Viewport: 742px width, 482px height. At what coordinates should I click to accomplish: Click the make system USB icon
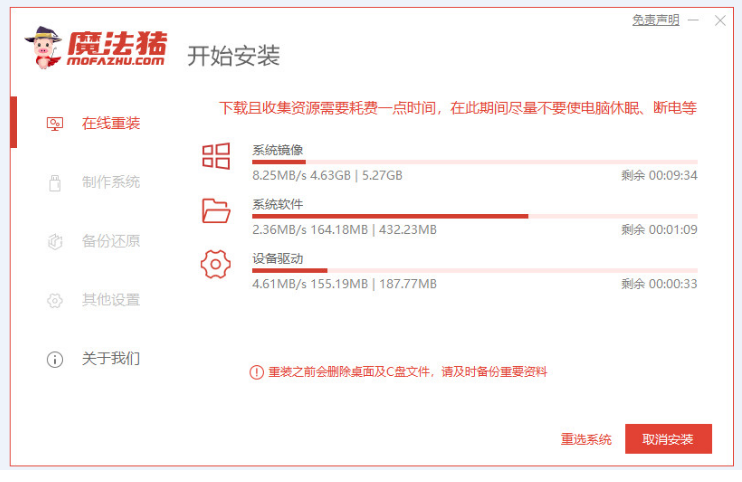pos(56,183)
